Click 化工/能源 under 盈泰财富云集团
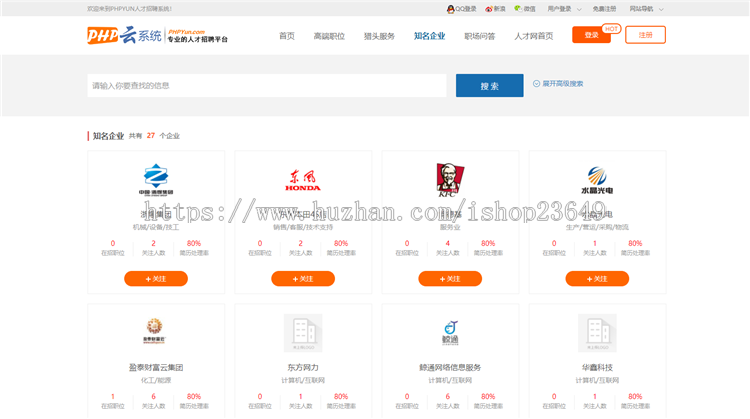This screenshot has width=750, height=419. point(156,381)
